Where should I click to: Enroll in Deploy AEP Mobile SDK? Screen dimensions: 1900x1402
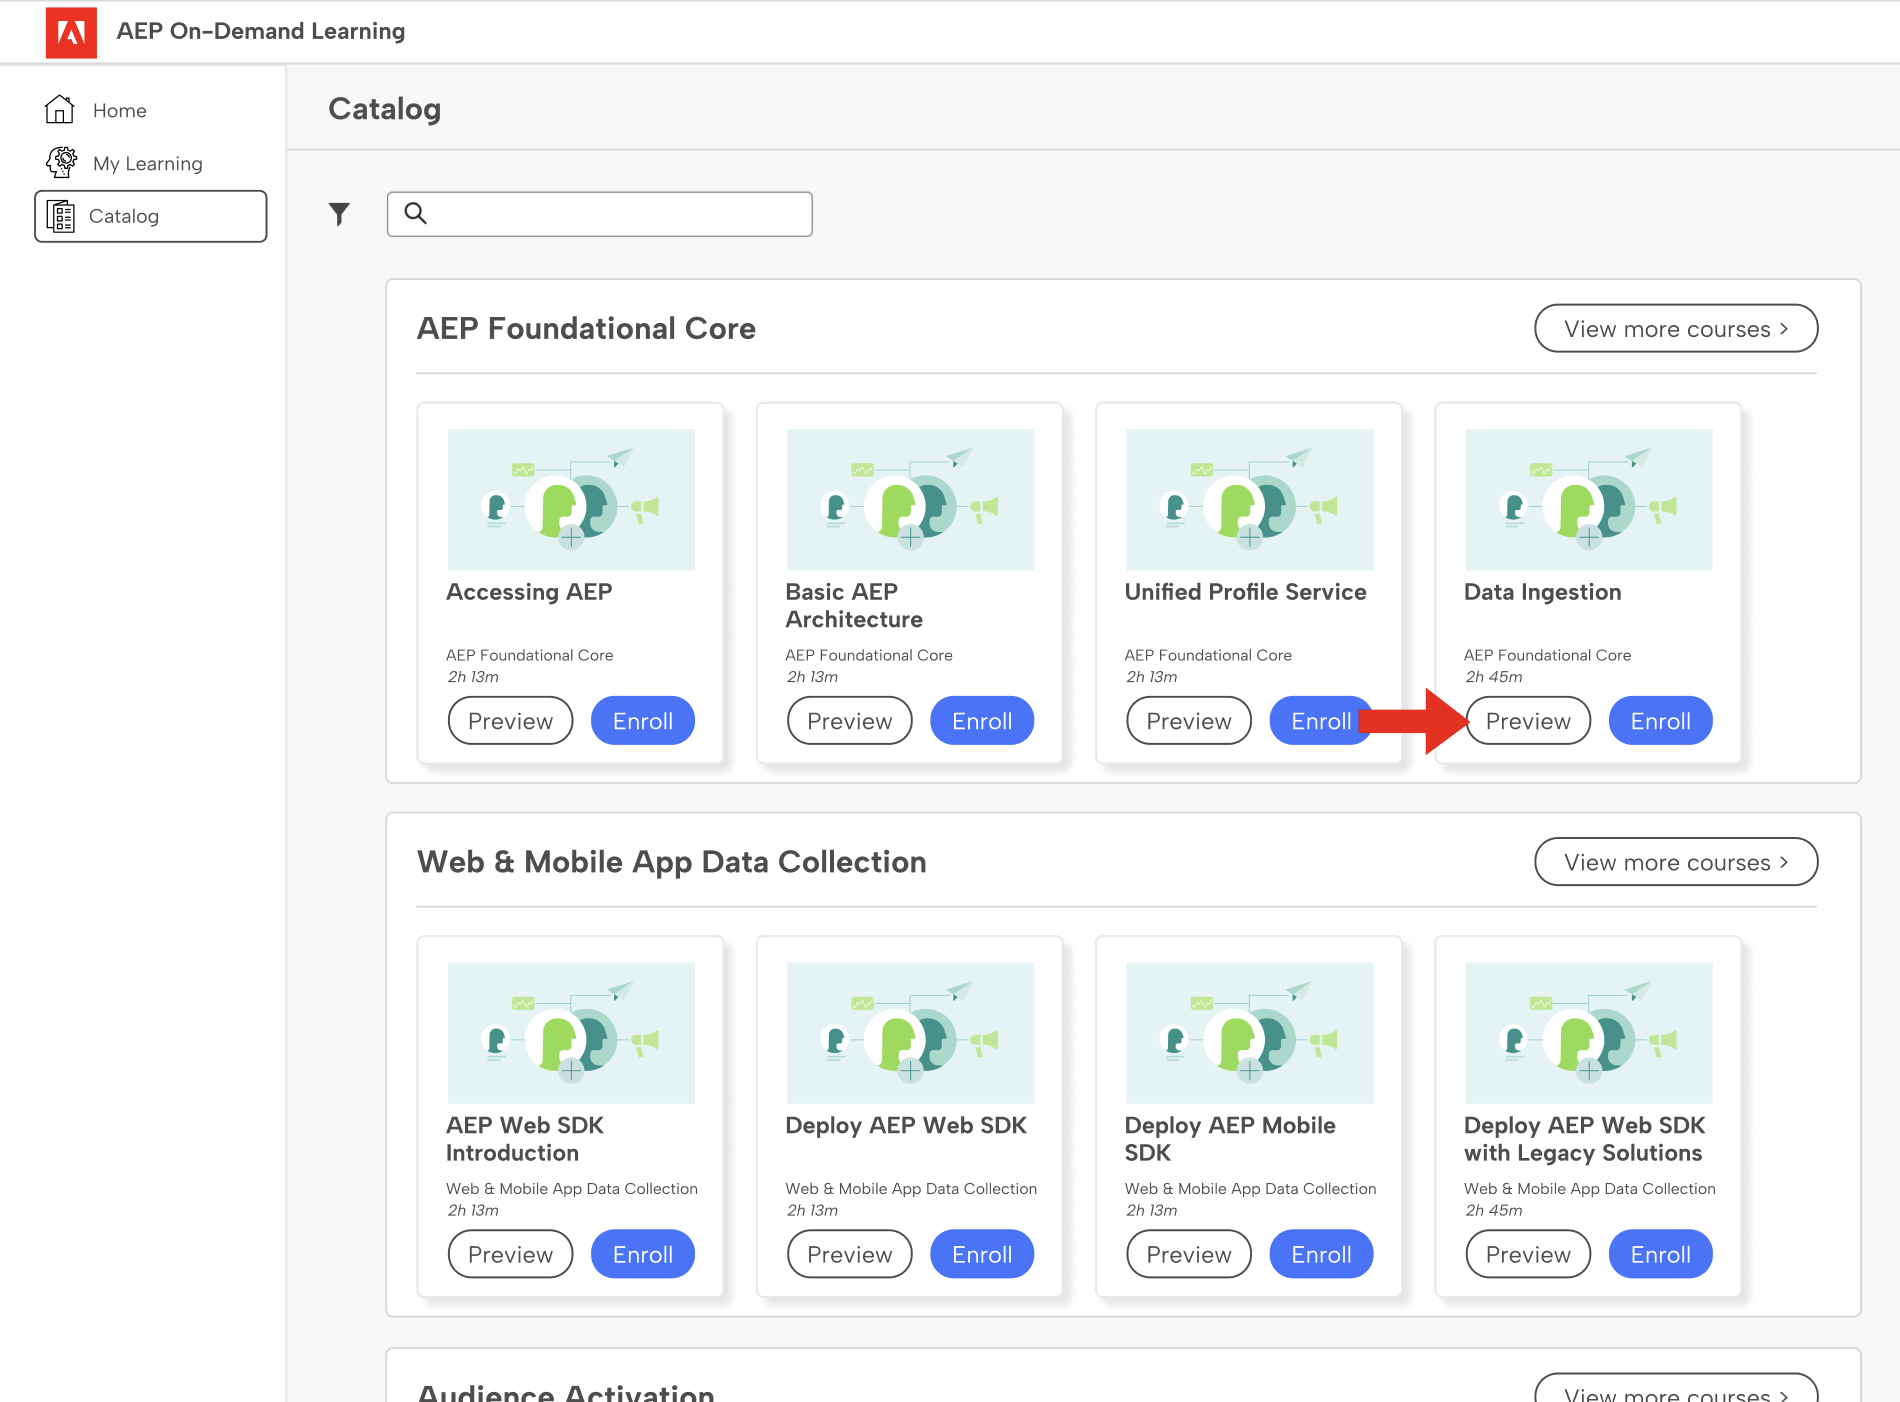click(1322, 1254)
